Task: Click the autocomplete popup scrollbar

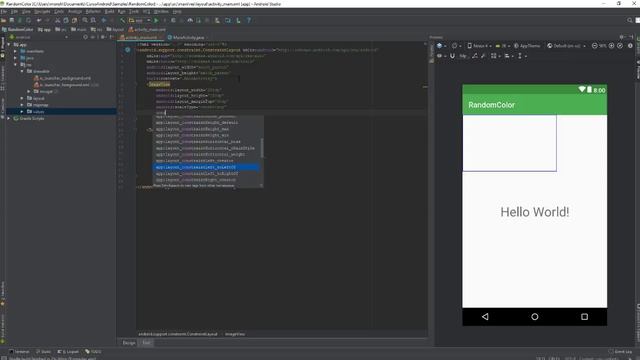Action: [x=262, y=148]
